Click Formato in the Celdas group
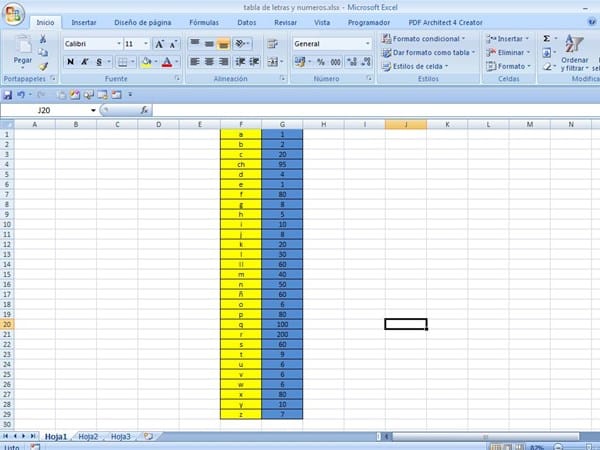Screen dimensions: 600x450 pyautogui.click(x=509, y=66)
